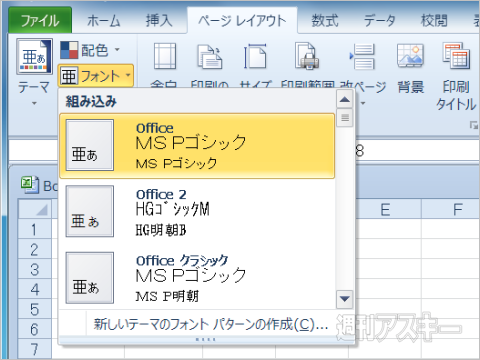480x360 pixels.
Task: Open the ファイル tab
Action: click(40, 21)
